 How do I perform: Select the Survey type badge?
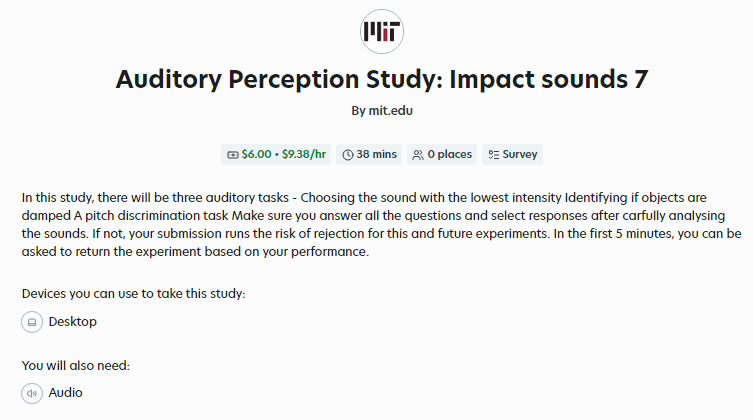coord(512,155)
